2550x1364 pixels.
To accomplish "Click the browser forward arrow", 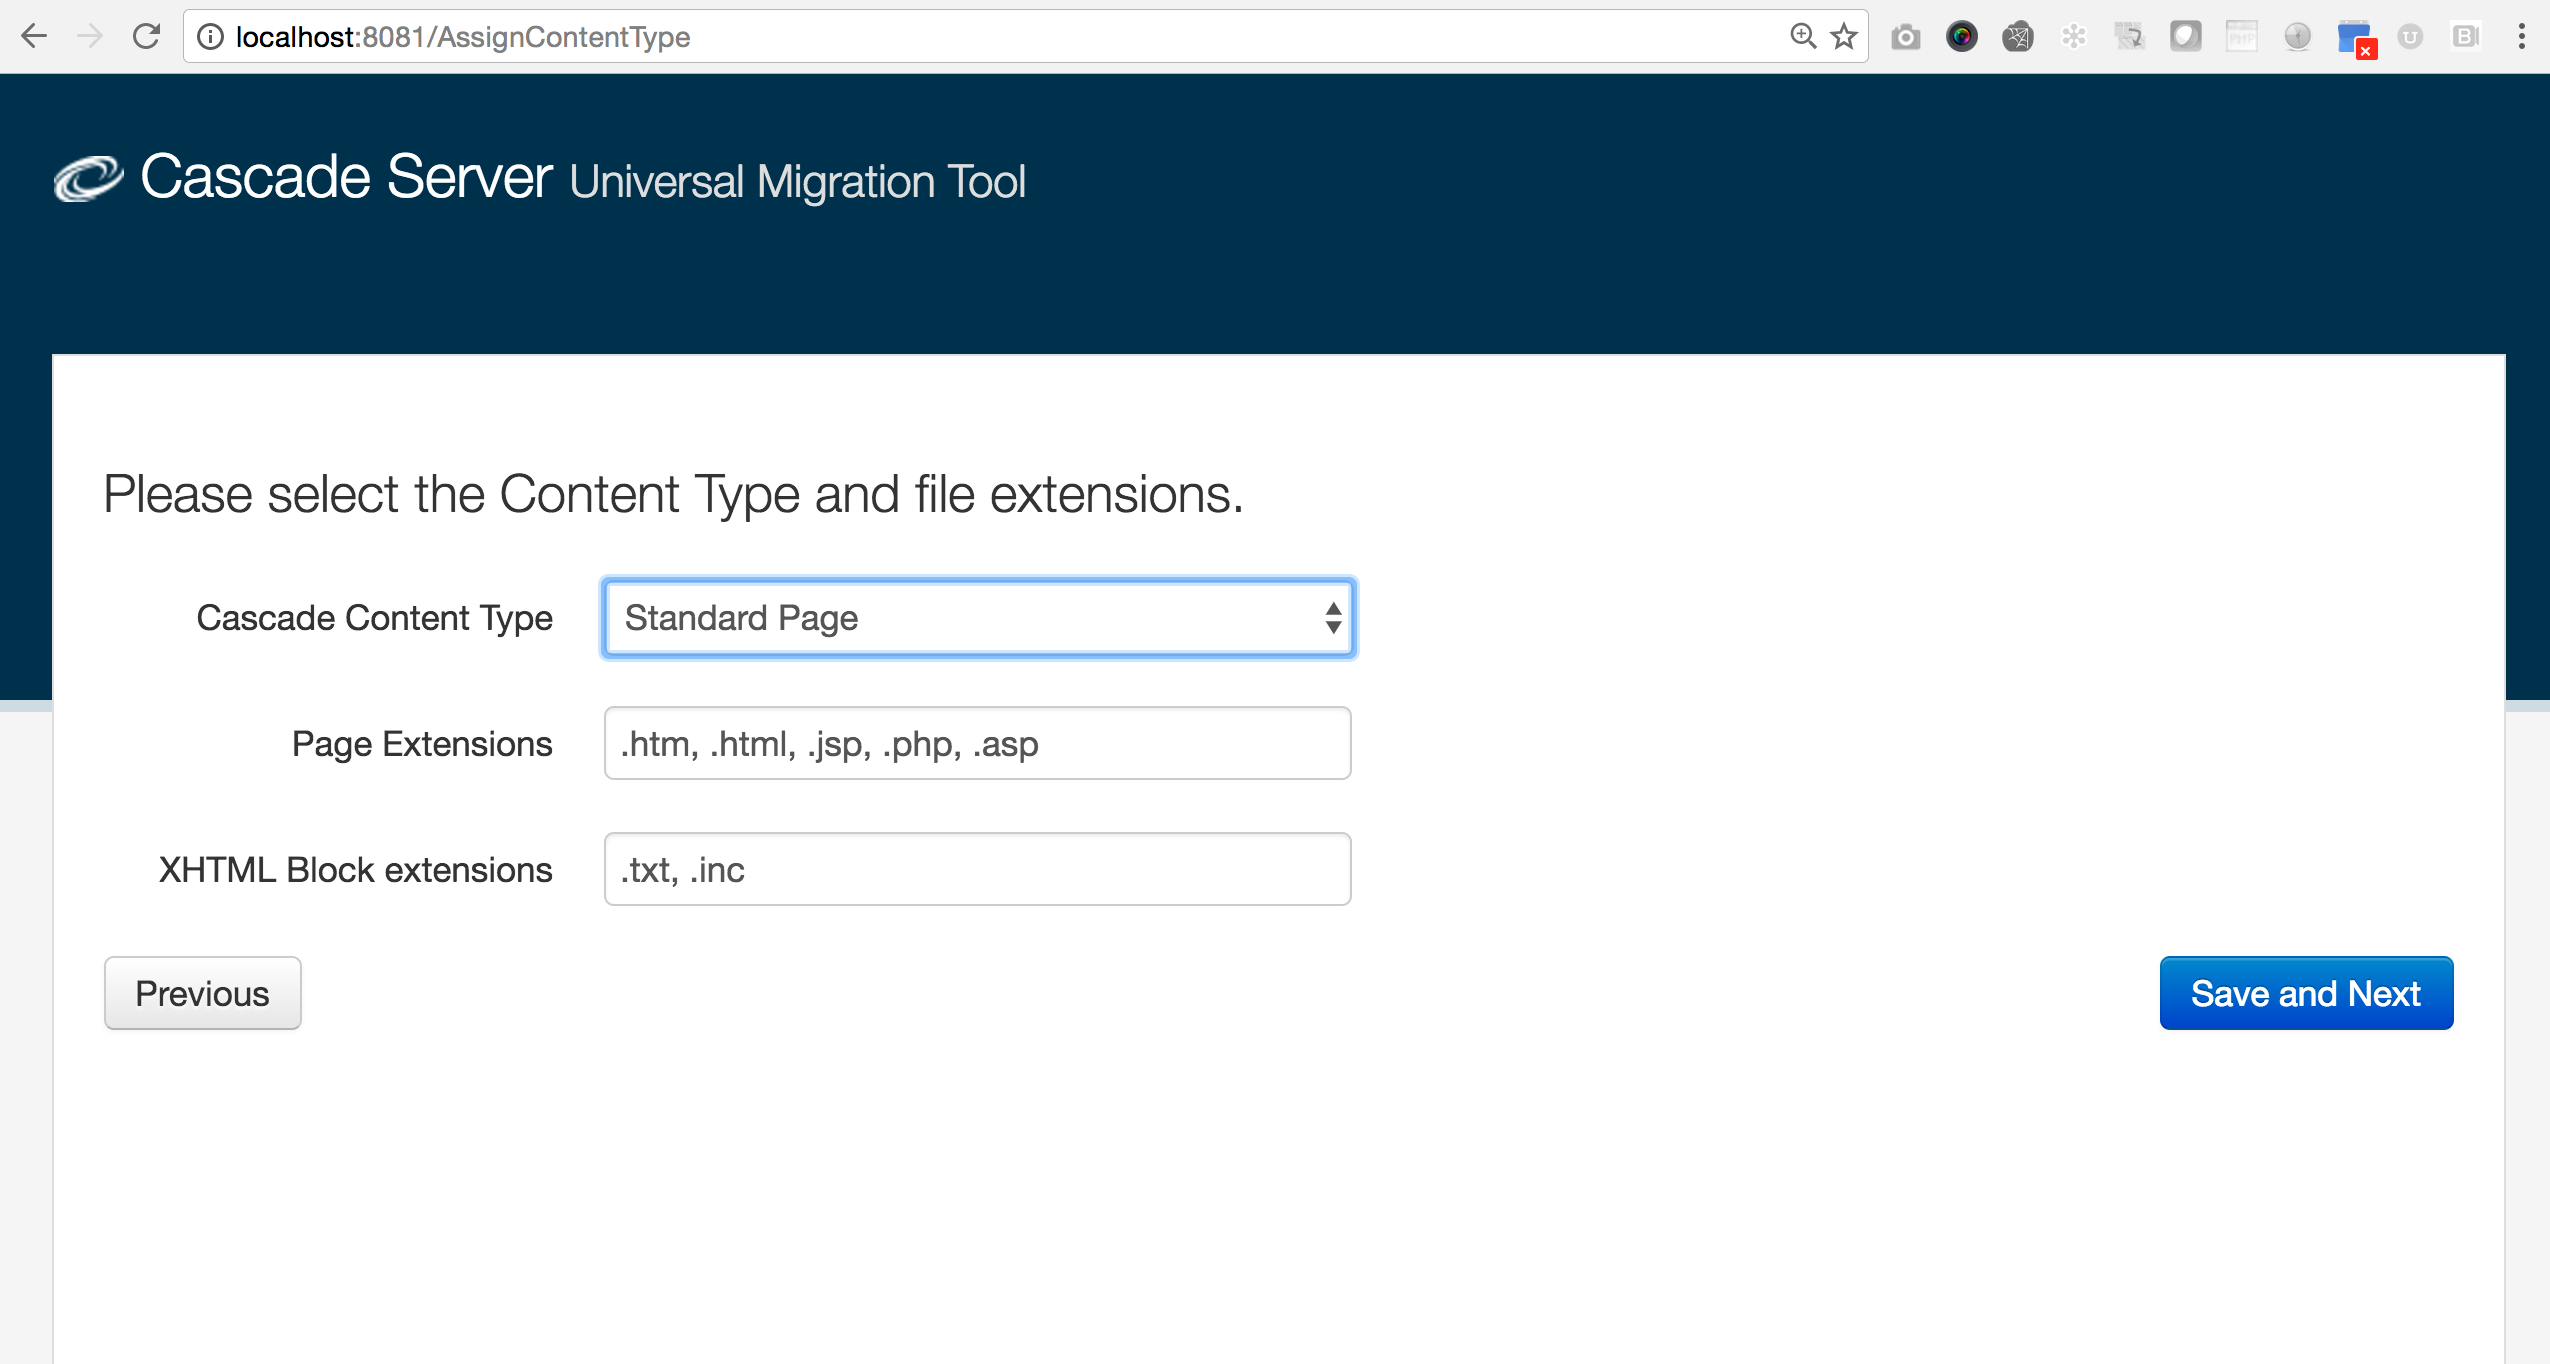I will pos(90,37).
